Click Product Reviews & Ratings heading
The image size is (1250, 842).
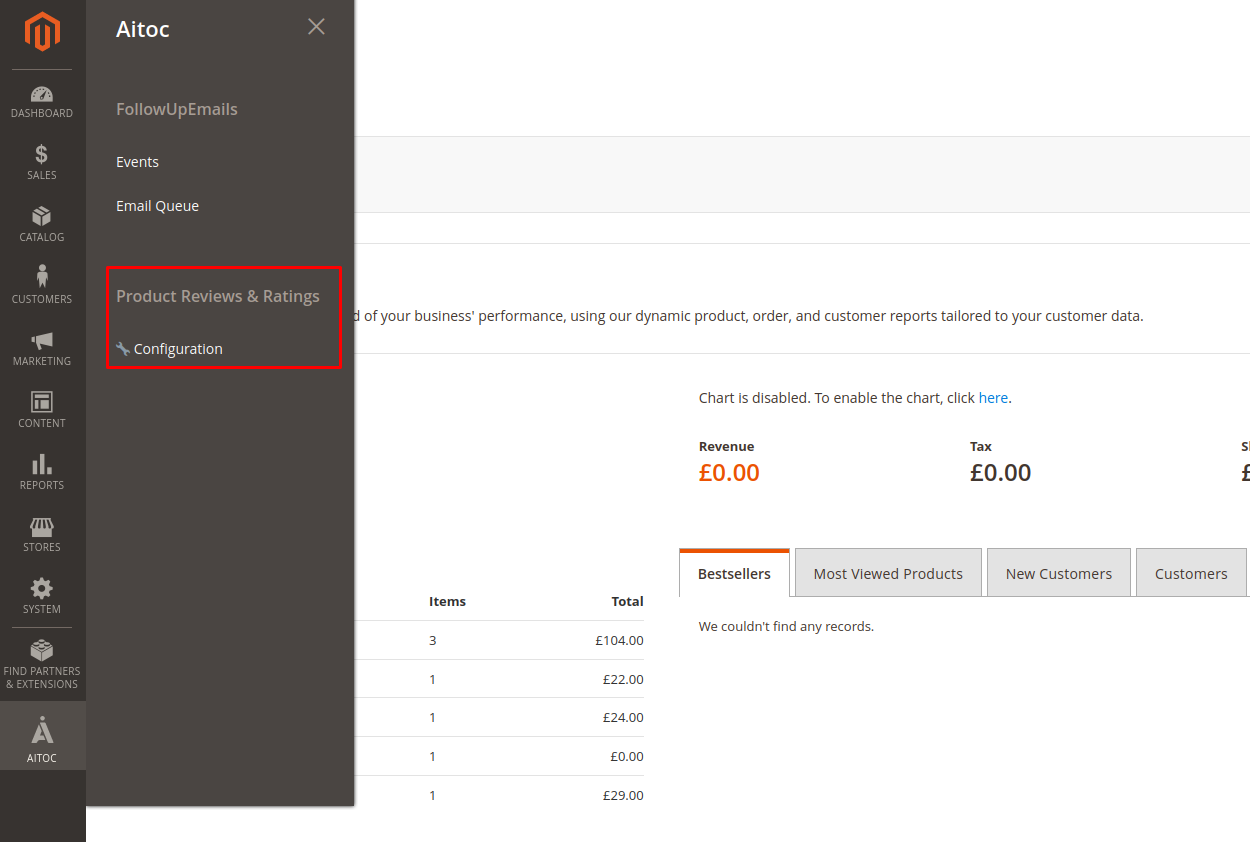(x=218, y=296)
